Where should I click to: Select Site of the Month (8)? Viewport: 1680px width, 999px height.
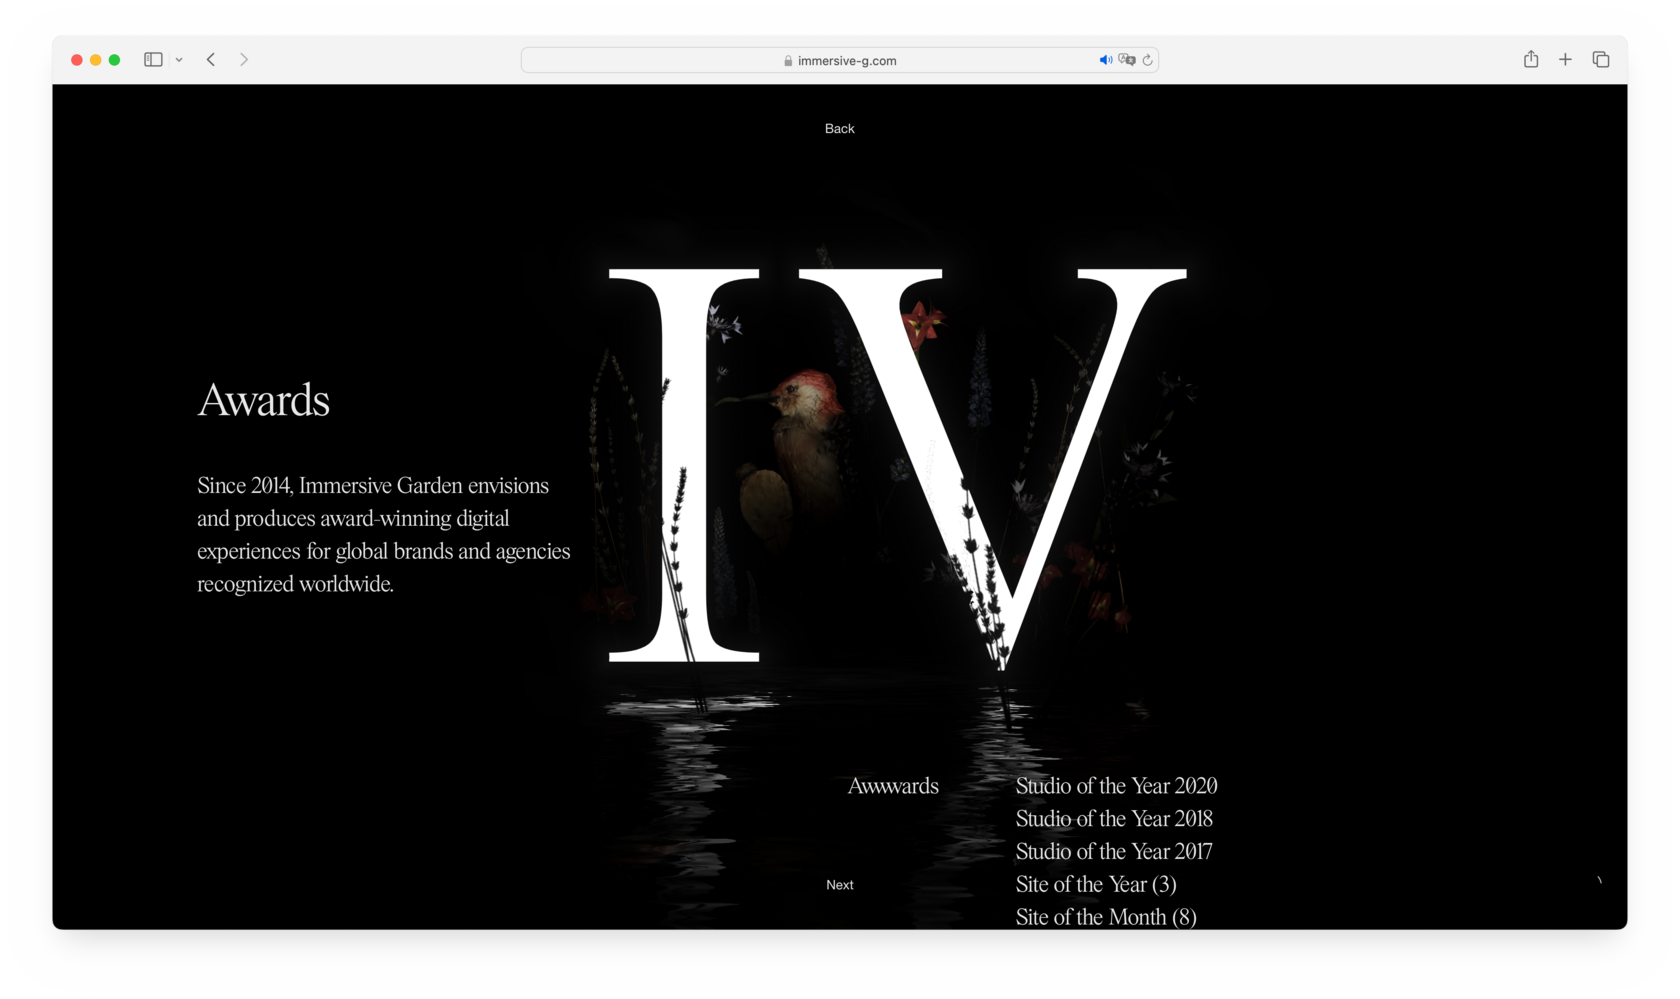(1106, 917)
